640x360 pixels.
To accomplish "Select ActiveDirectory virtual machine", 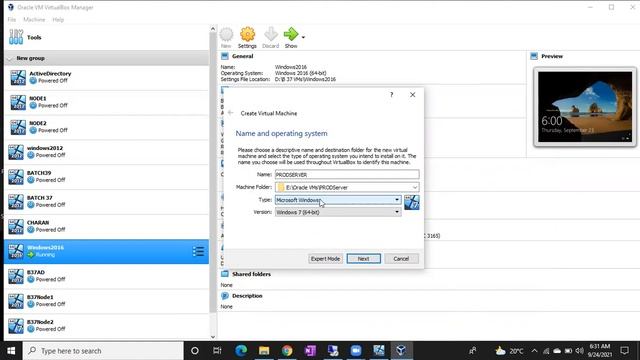I will (x=106, y=77).
